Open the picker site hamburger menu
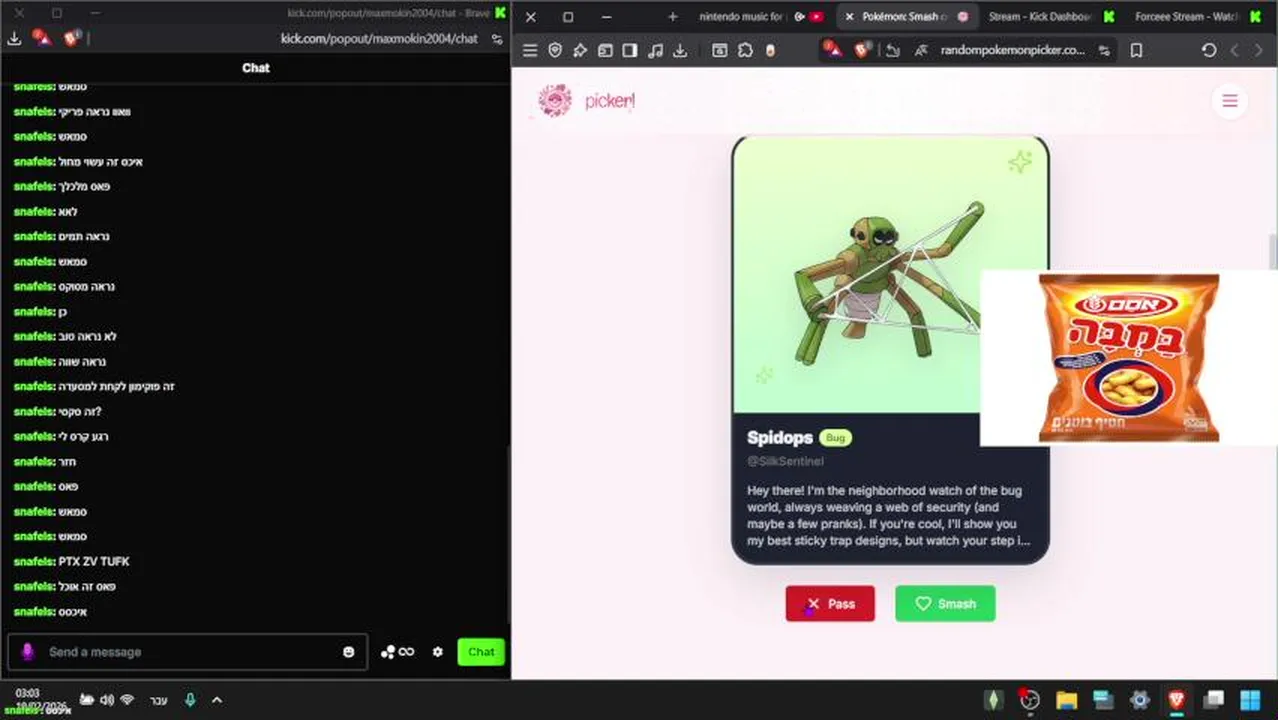1278x720 pixels. [x=1230, y=101]
